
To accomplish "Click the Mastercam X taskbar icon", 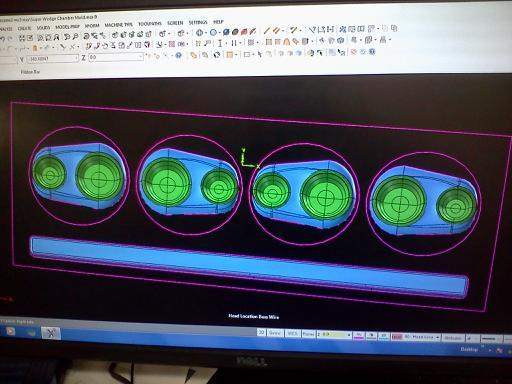I will point(51,333).
